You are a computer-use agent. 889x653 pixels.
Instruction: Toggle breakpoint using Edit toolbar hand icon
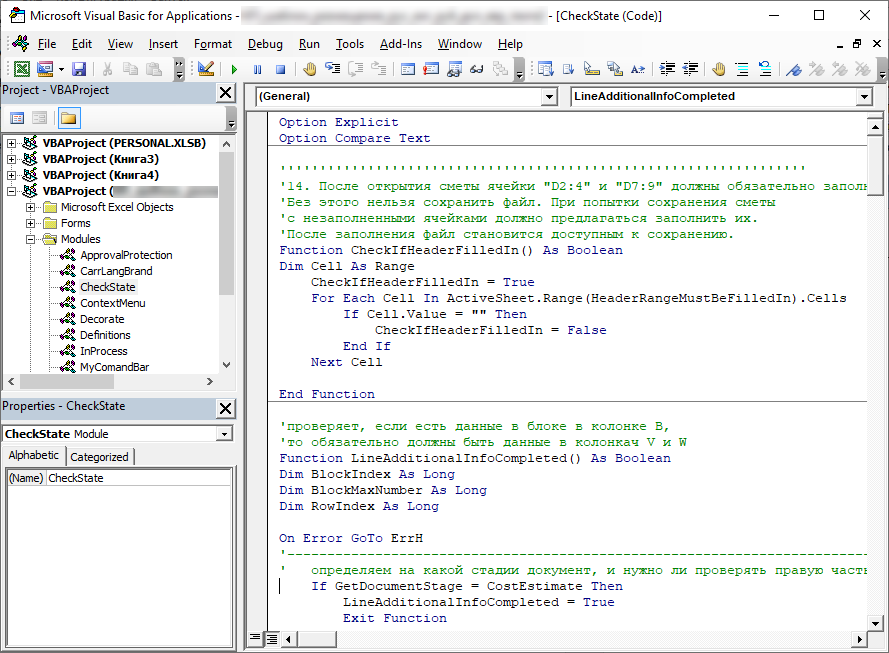coord(719,69)
